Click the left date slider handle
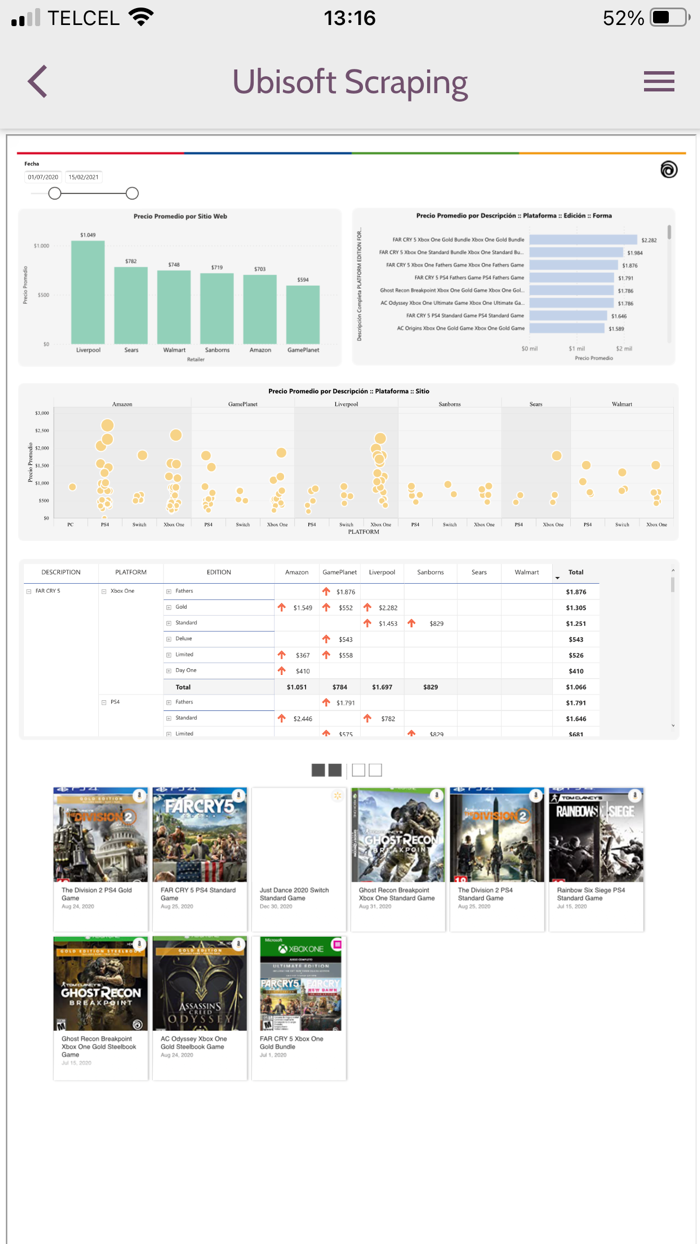The height and width of the screenshot is (1244, 700). pos(55,193)
